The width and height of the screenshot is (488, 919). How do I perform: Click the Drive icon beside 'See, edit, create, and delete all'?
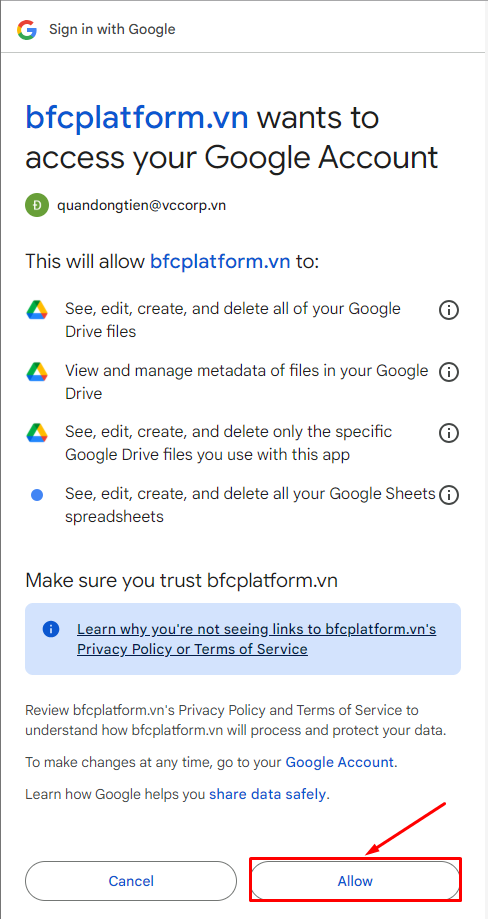point(37,309)
